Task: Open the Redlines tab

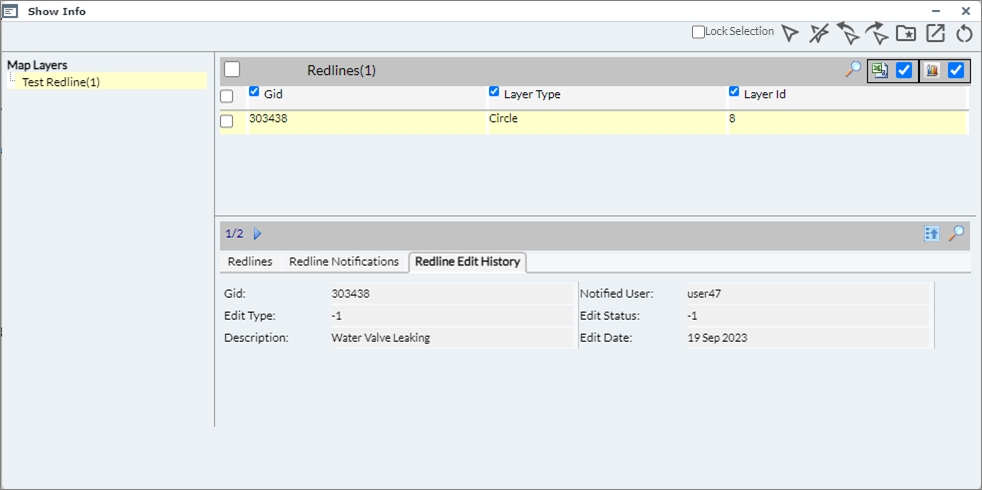Action: click(x=250, y=262)
